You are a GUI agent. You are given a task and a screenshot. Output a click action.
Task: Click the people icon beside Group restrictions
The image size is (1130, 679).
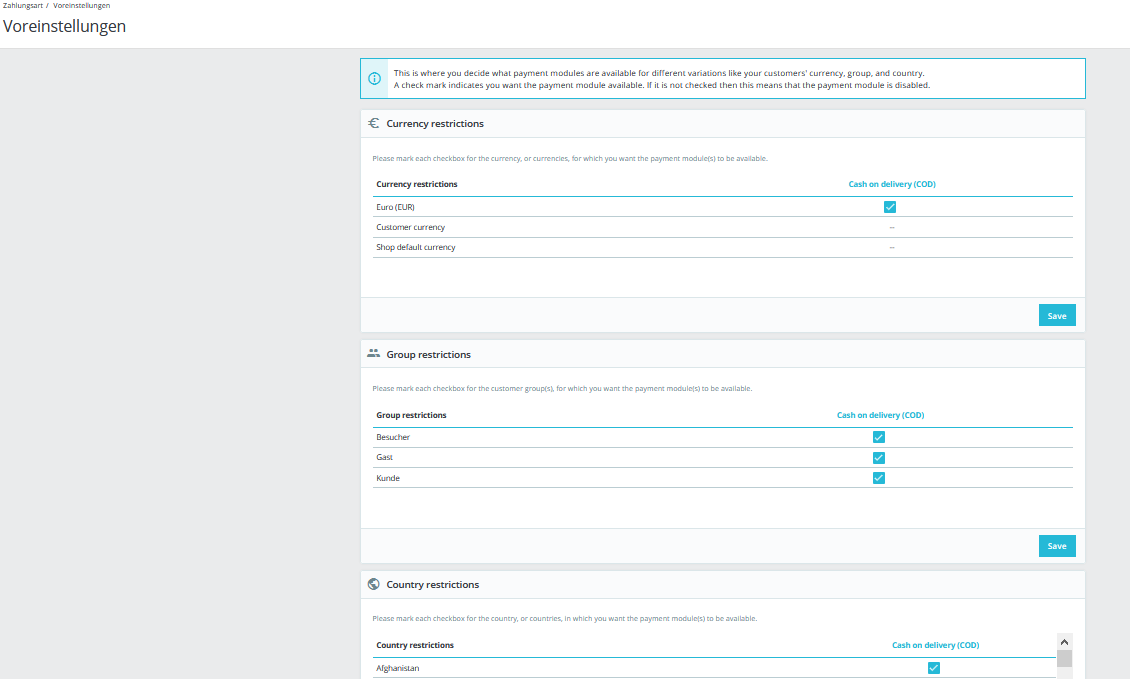(x=373, y=353)
